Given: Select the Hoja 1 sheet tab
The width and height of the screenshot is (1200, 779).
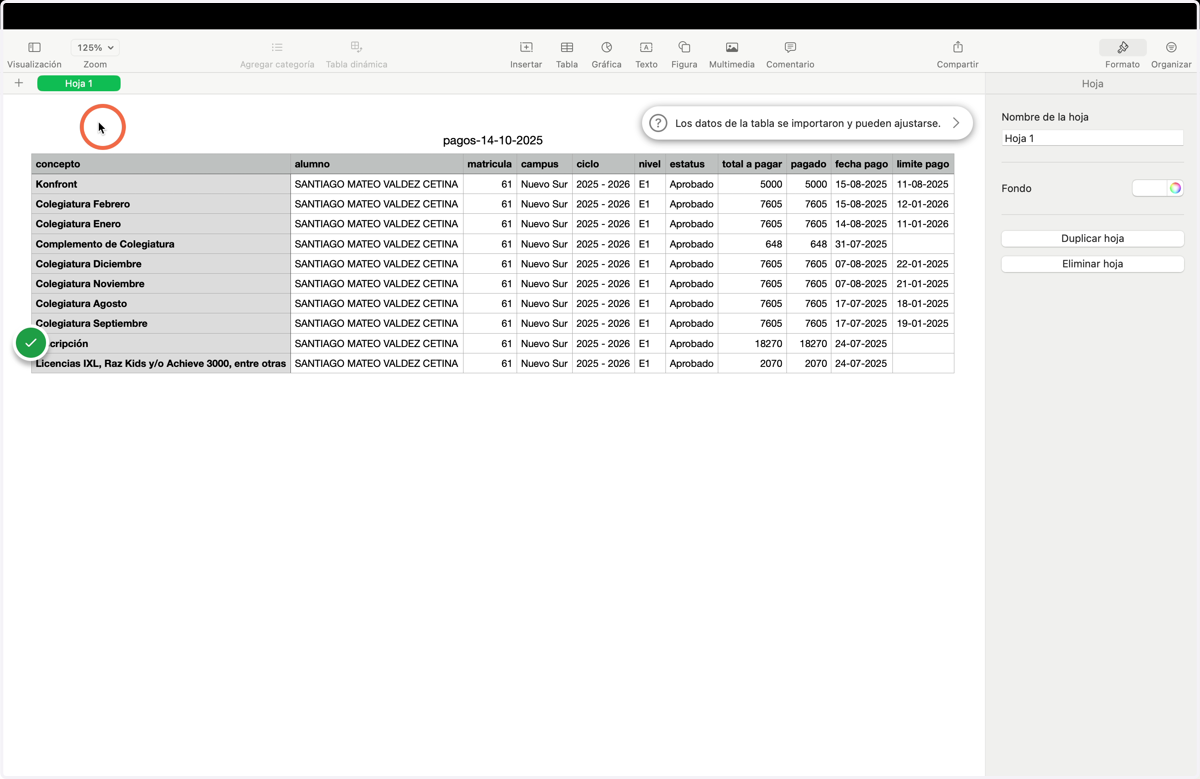Looking at the screenshot, I should coord(79,84).
